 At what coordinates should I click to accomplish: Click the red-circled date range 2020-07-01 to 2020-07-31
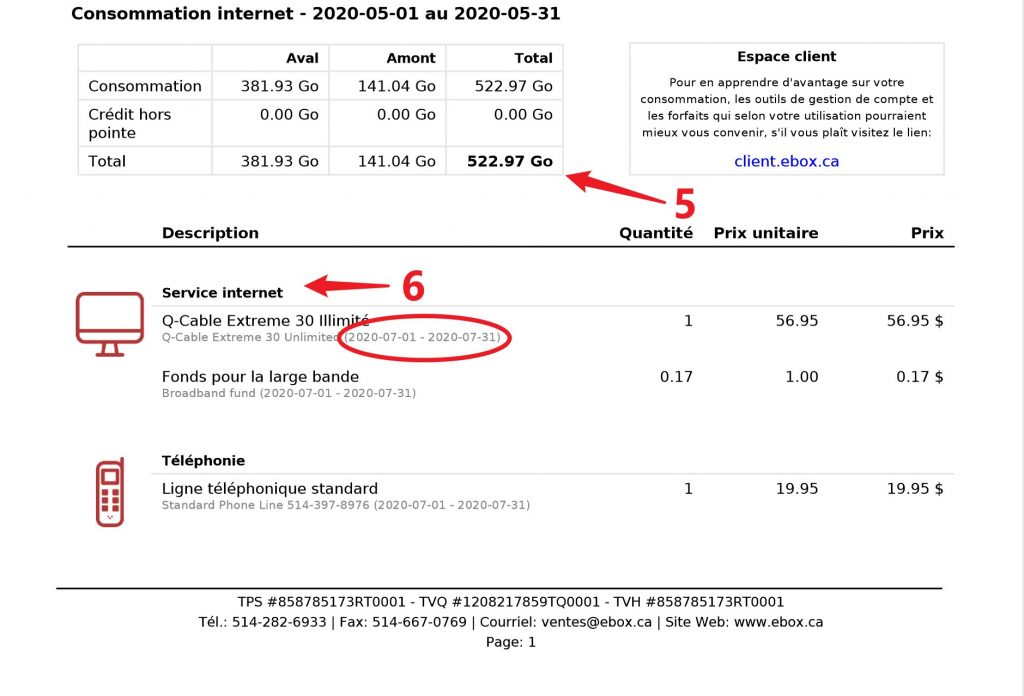(423, 338)
